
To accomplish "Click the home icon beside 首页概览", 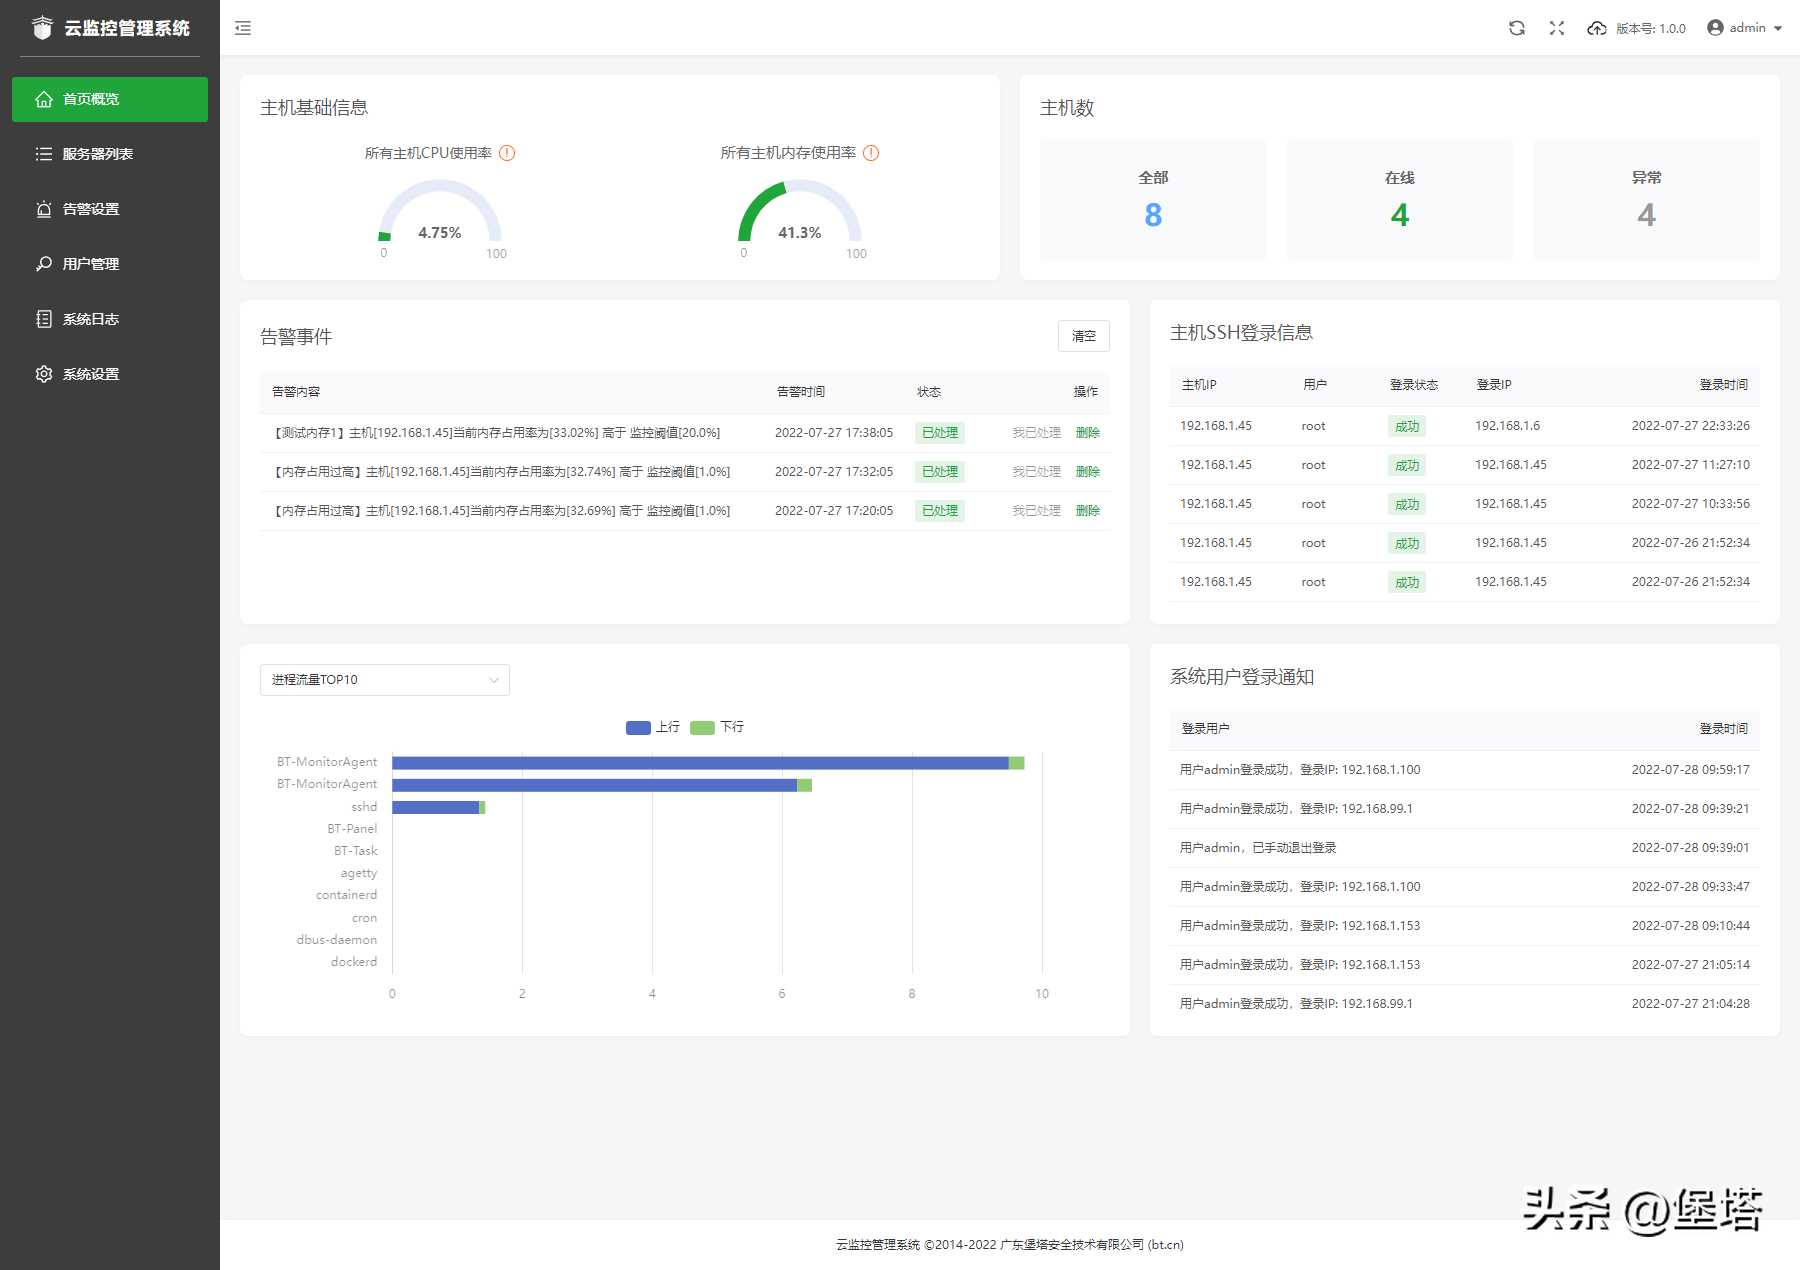I will (x=44, y=99).
